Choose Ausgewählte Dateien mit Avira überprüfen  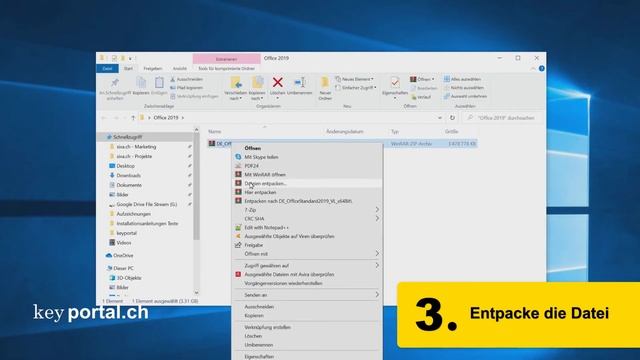click(289, 274)
